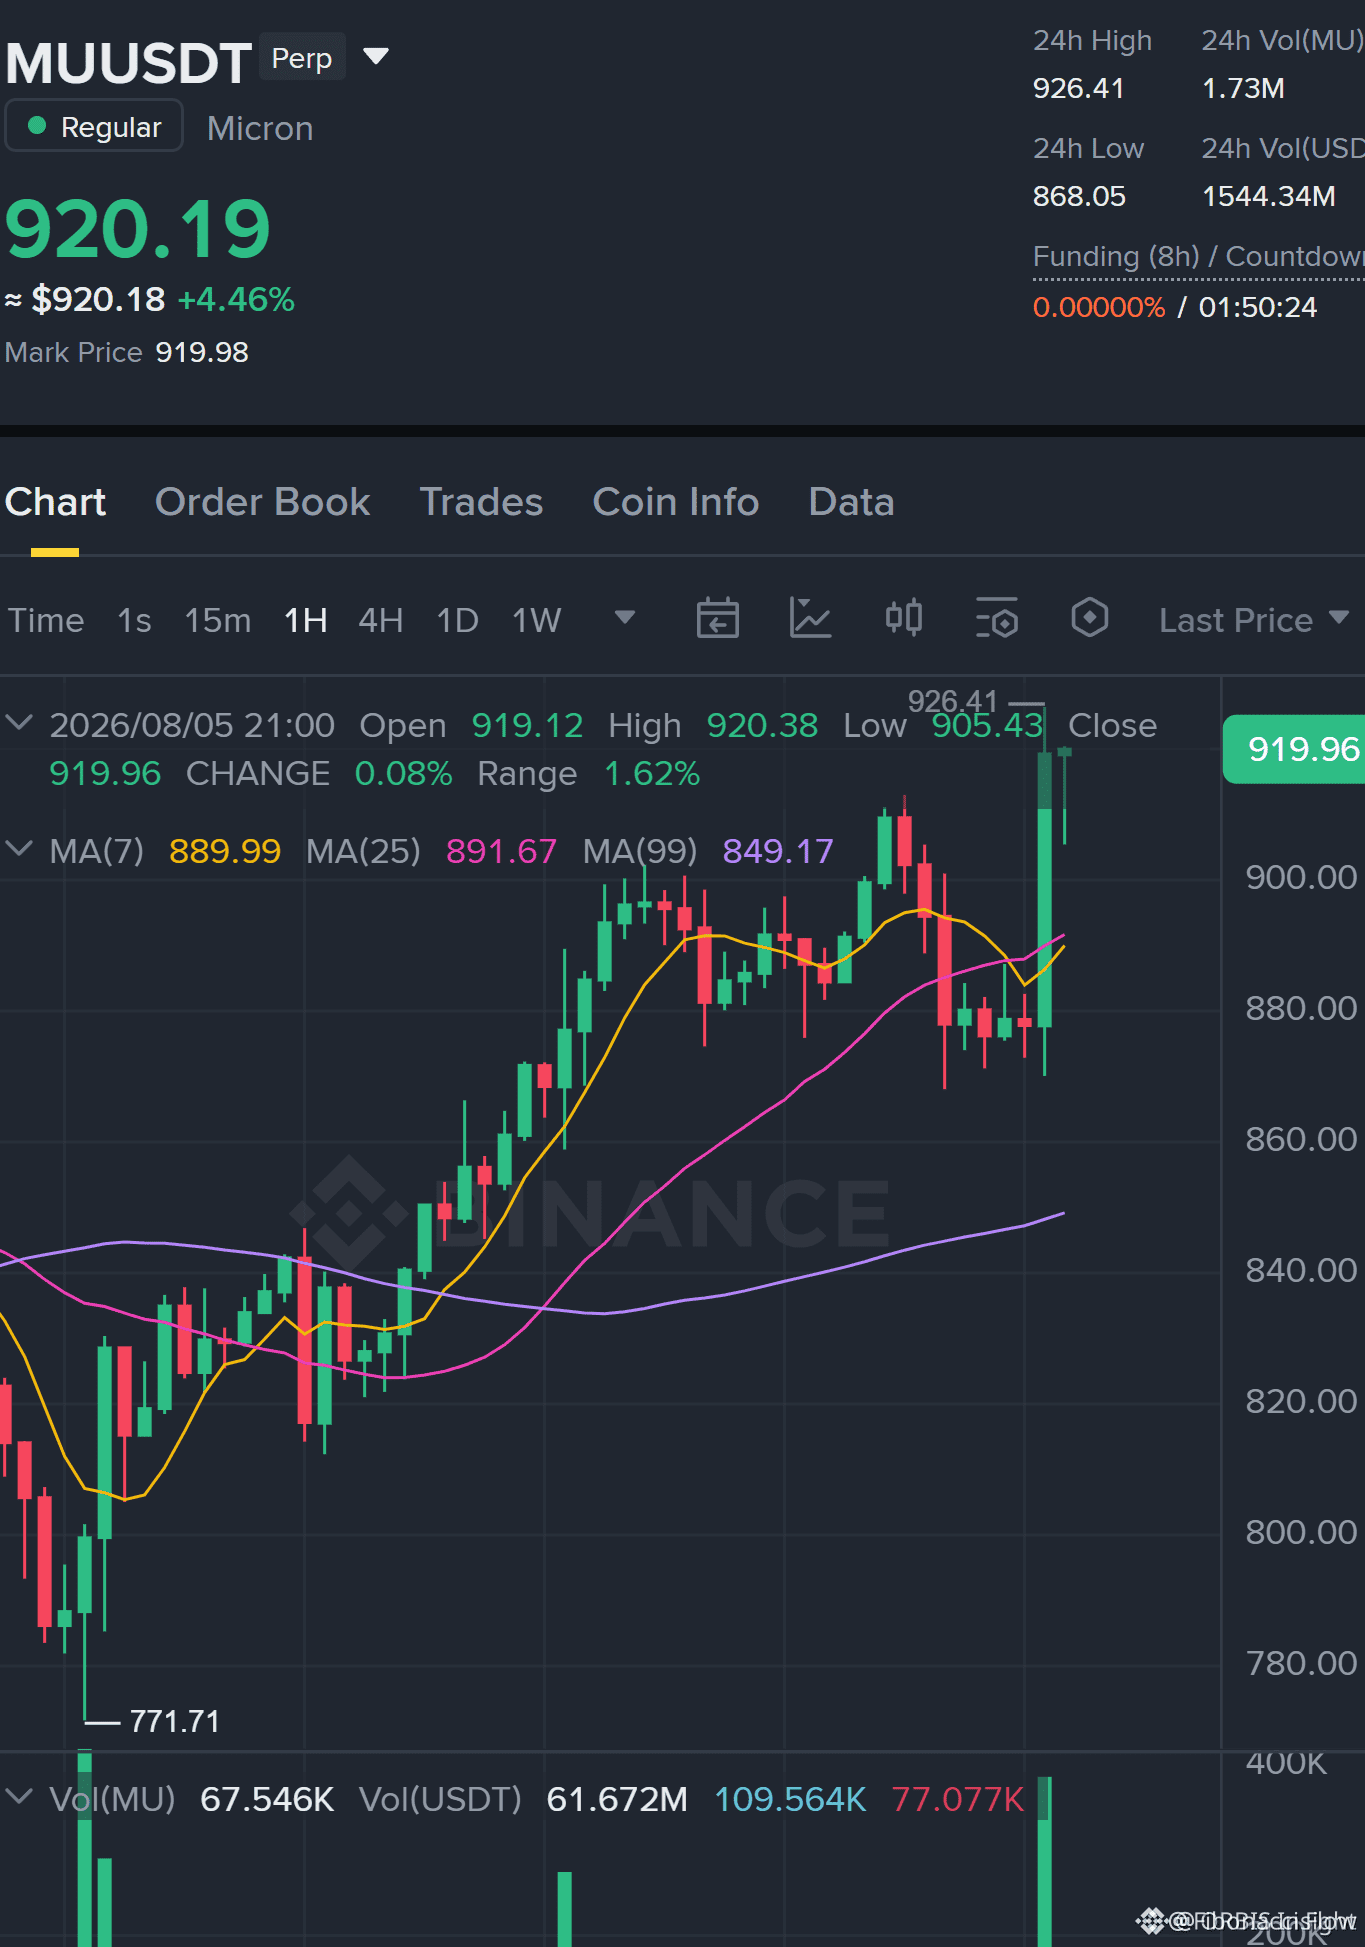Click the MA(25) value 891.67
The image size is (1365, 1947).
501,851
